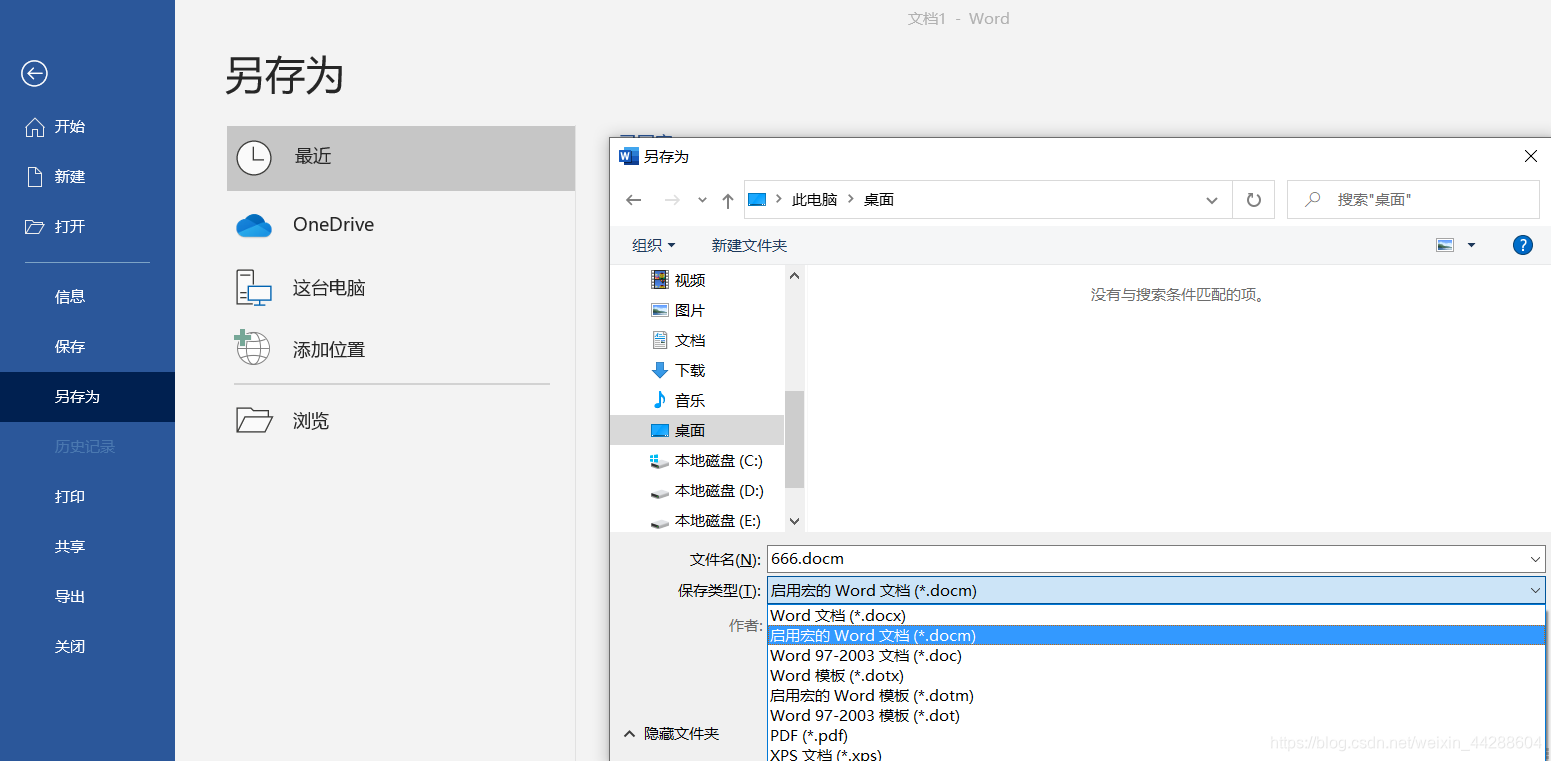The width and height of the screenshot is (1551, 761).
Task: Click tree scrollbar up arrow
Action: click(795, 276)
